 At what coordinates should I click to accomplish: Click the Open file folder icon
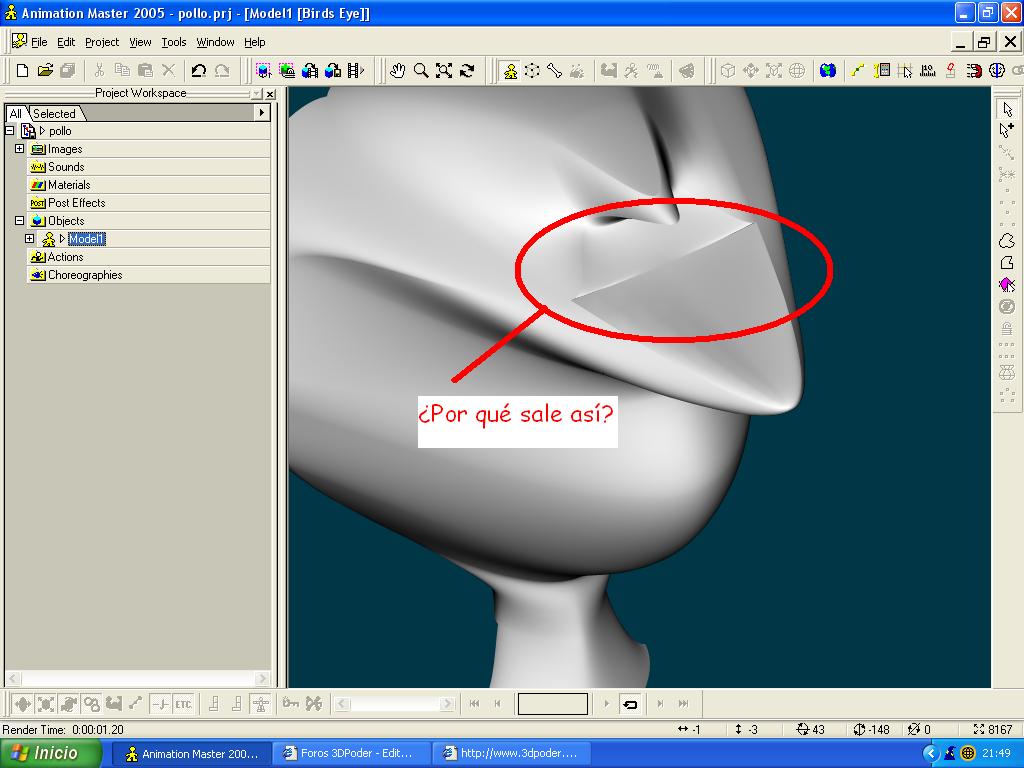pyautogui.click(x=45, y=71)
